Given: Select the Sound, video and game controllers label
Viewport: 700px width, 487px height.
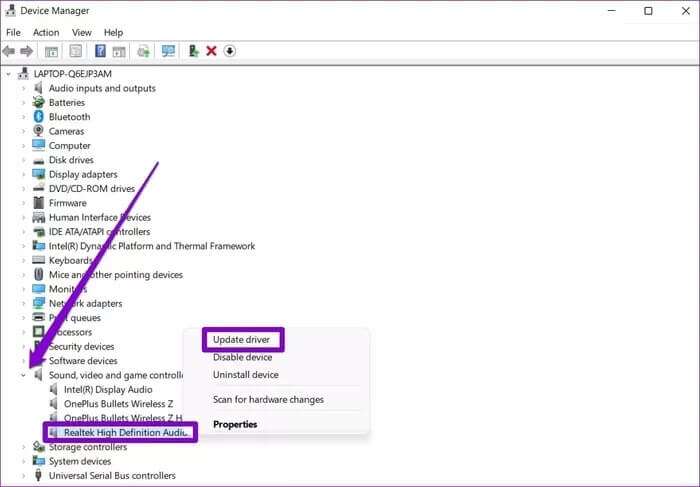Looking at the screenshot, I should (x=116, y=375).
